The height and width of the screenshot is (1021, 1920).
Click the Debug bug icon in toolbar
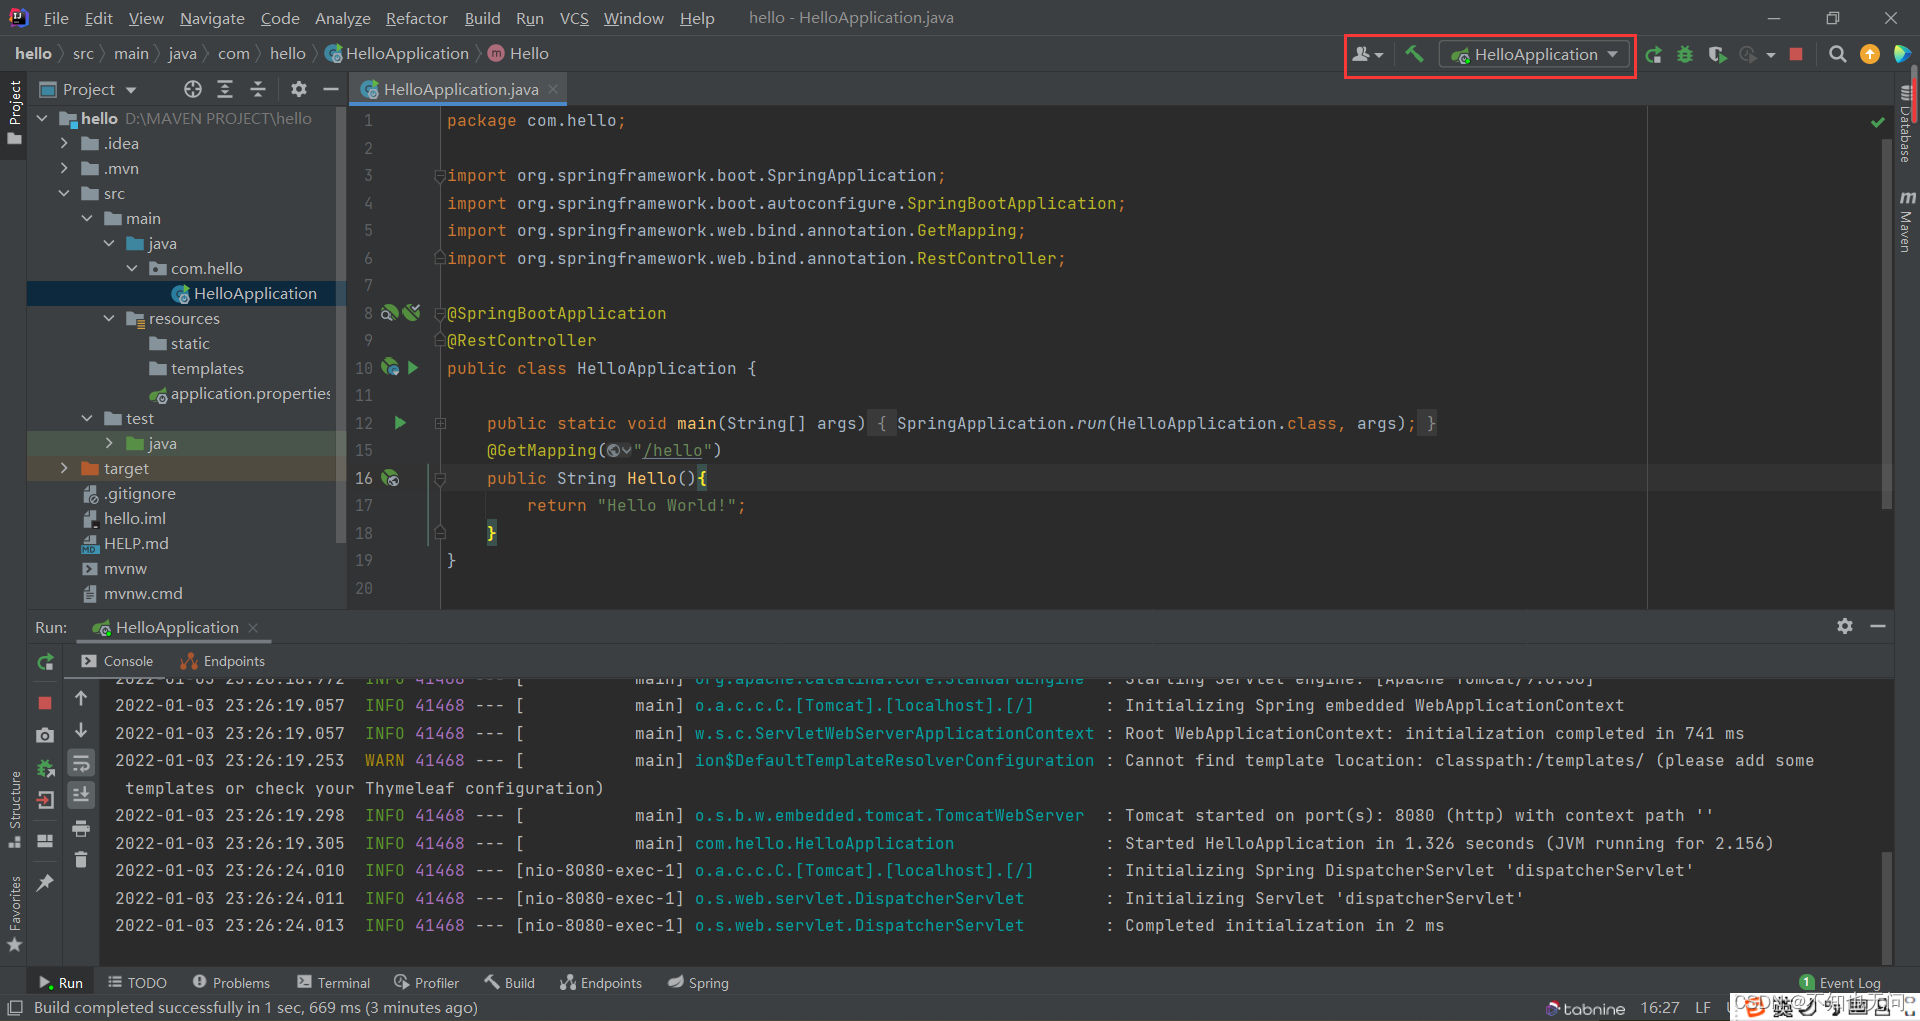point(1685,54)
